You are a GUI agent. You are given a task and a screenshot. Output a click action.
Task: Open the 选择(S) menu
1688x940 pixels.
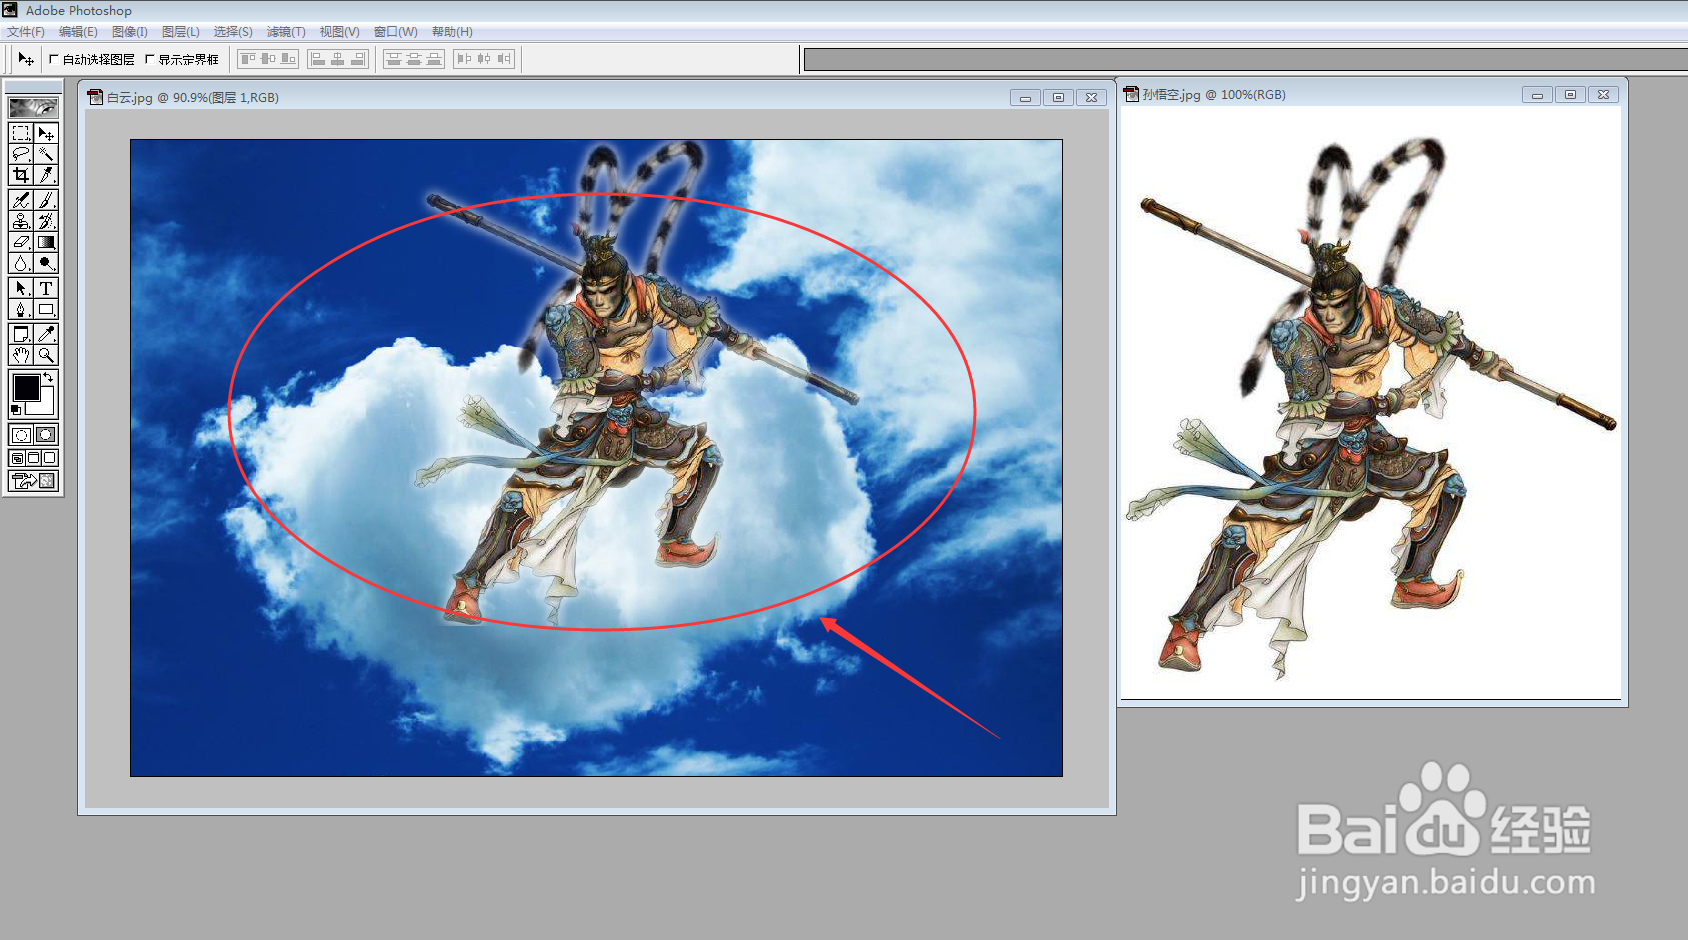point(233,32)
